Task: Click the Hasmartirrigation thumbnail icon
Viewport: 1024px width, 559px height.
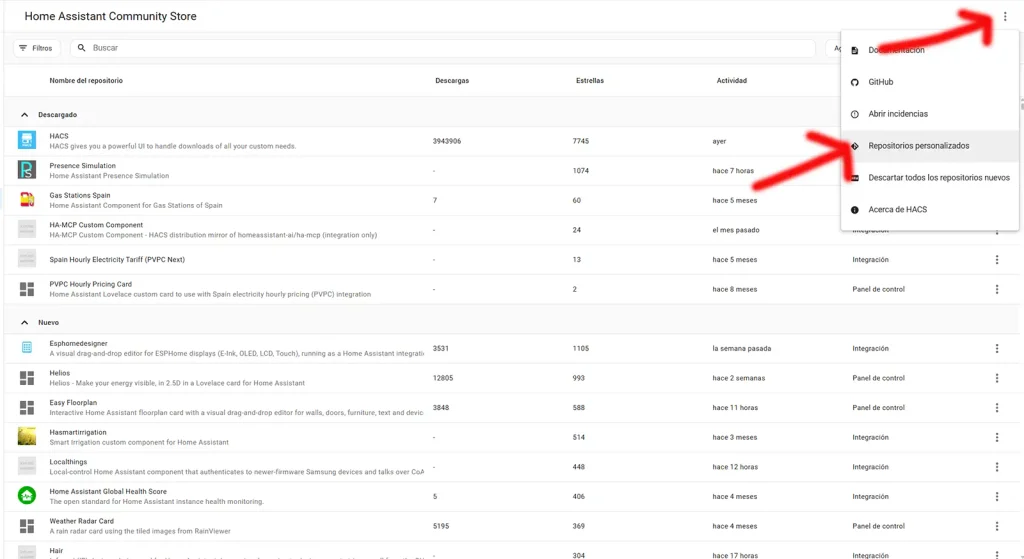Action: [27, 436]
